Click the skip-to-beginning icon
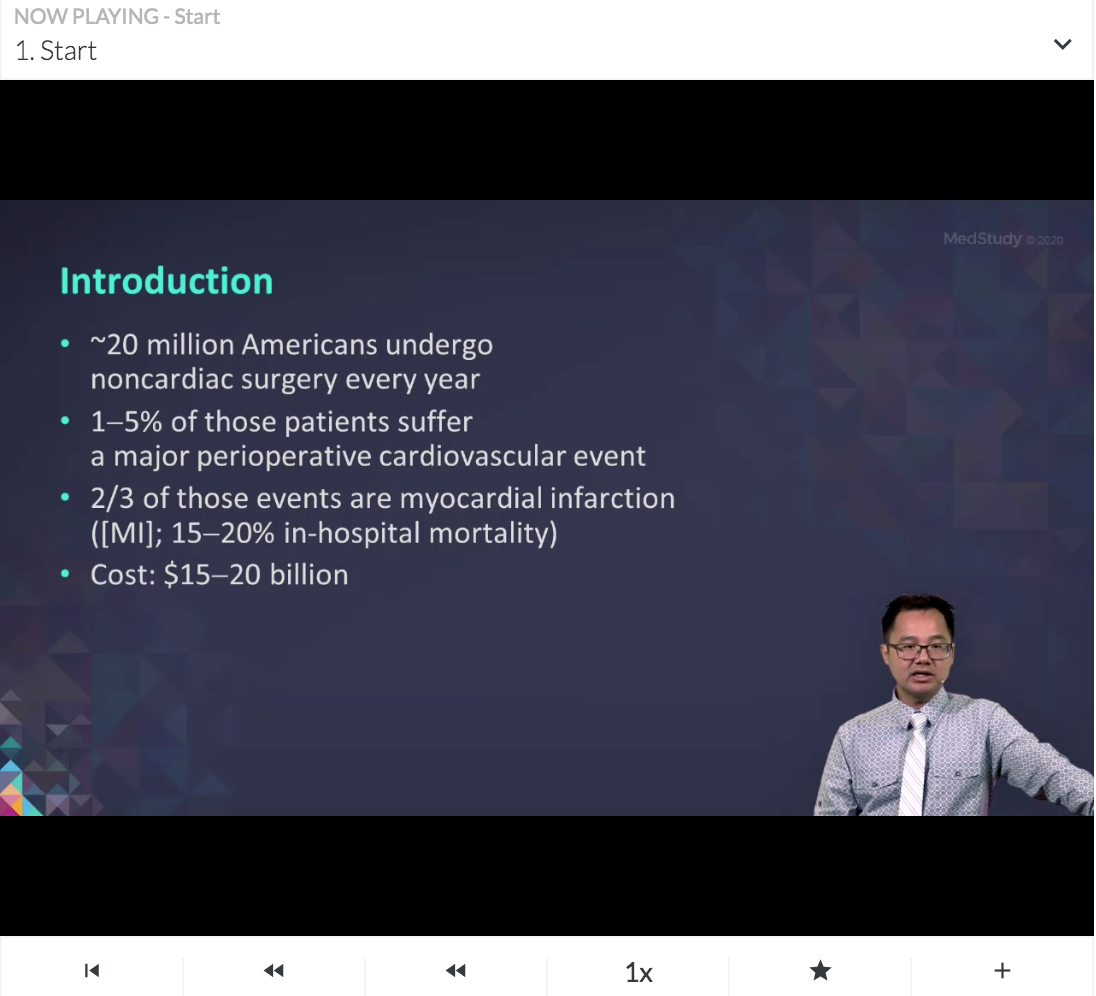The height and width of the screenshot is (996, 1096). (91, 970)
